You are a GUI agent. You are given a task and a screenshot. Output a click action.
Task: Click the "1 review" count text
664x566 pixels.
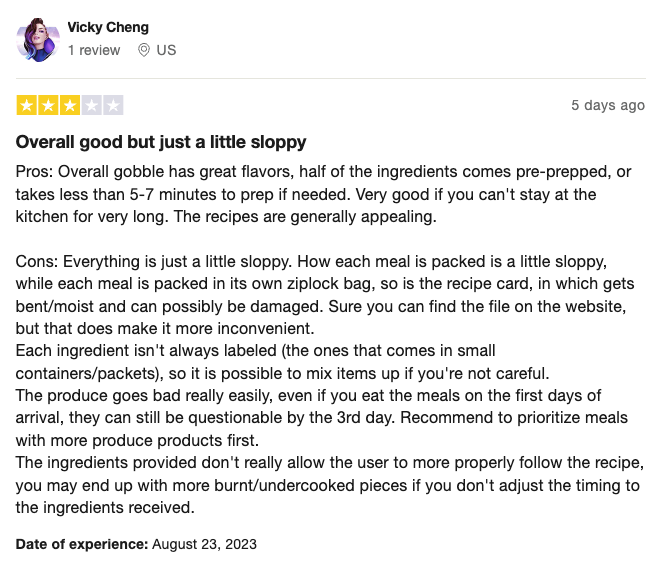tap(94, 50)
